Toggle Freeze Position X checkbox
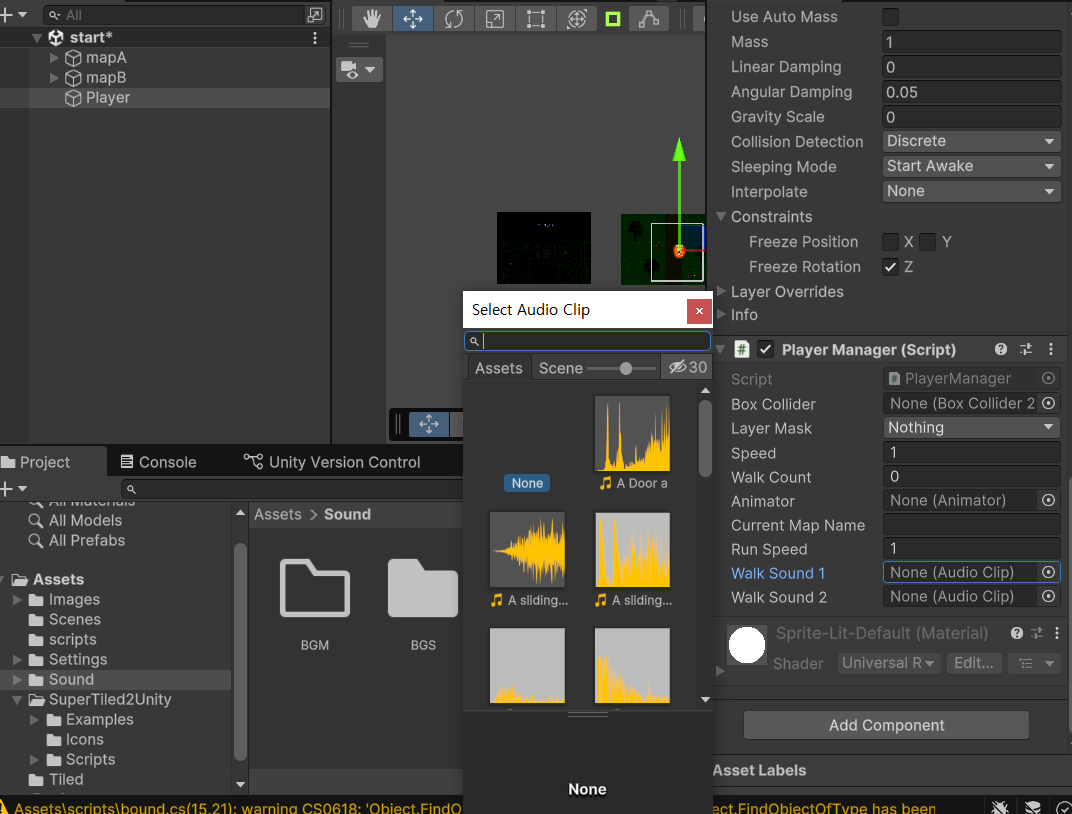The height and width of the screenshot is (814, 1072). (890, 242)
